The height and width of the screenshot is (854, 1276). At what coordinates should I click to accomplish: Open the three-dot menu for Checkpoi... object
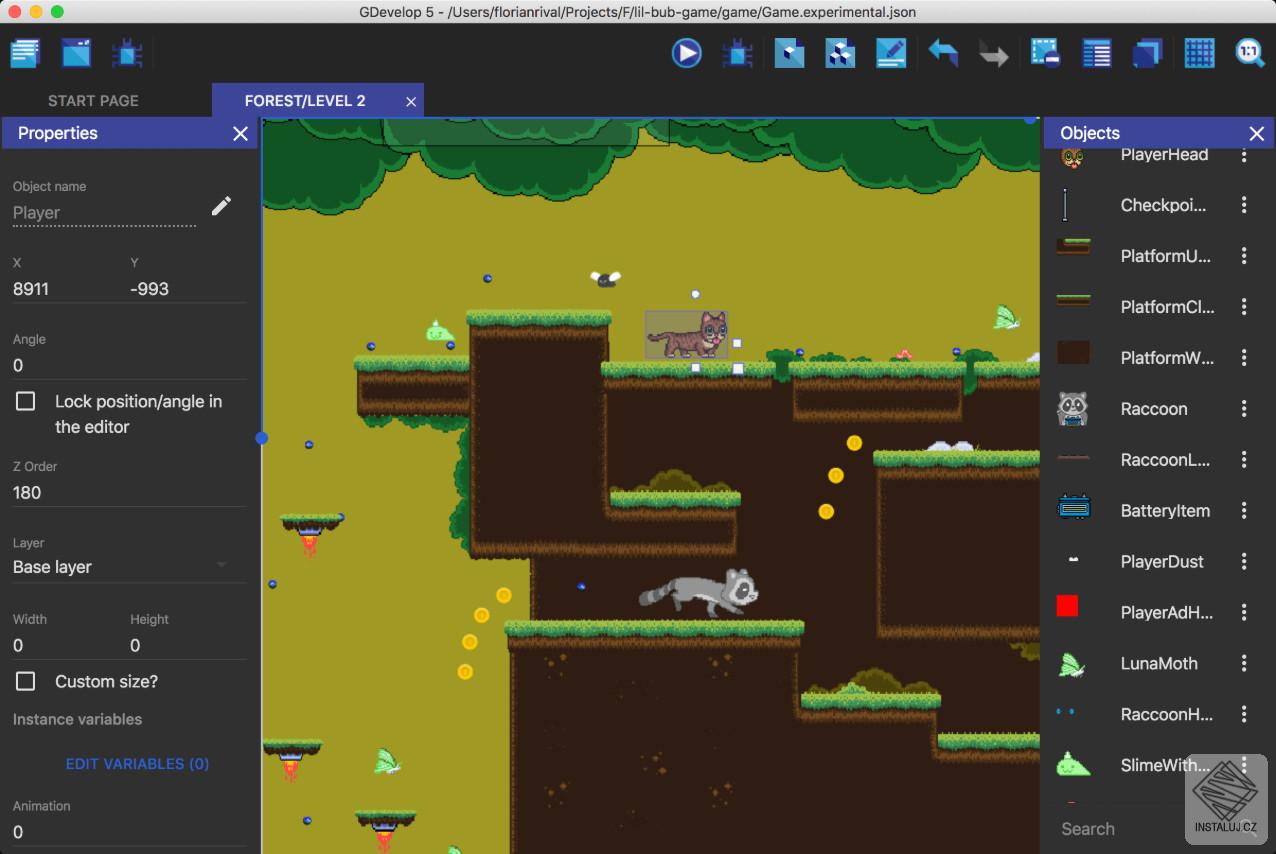click(x=1244, y=205)
